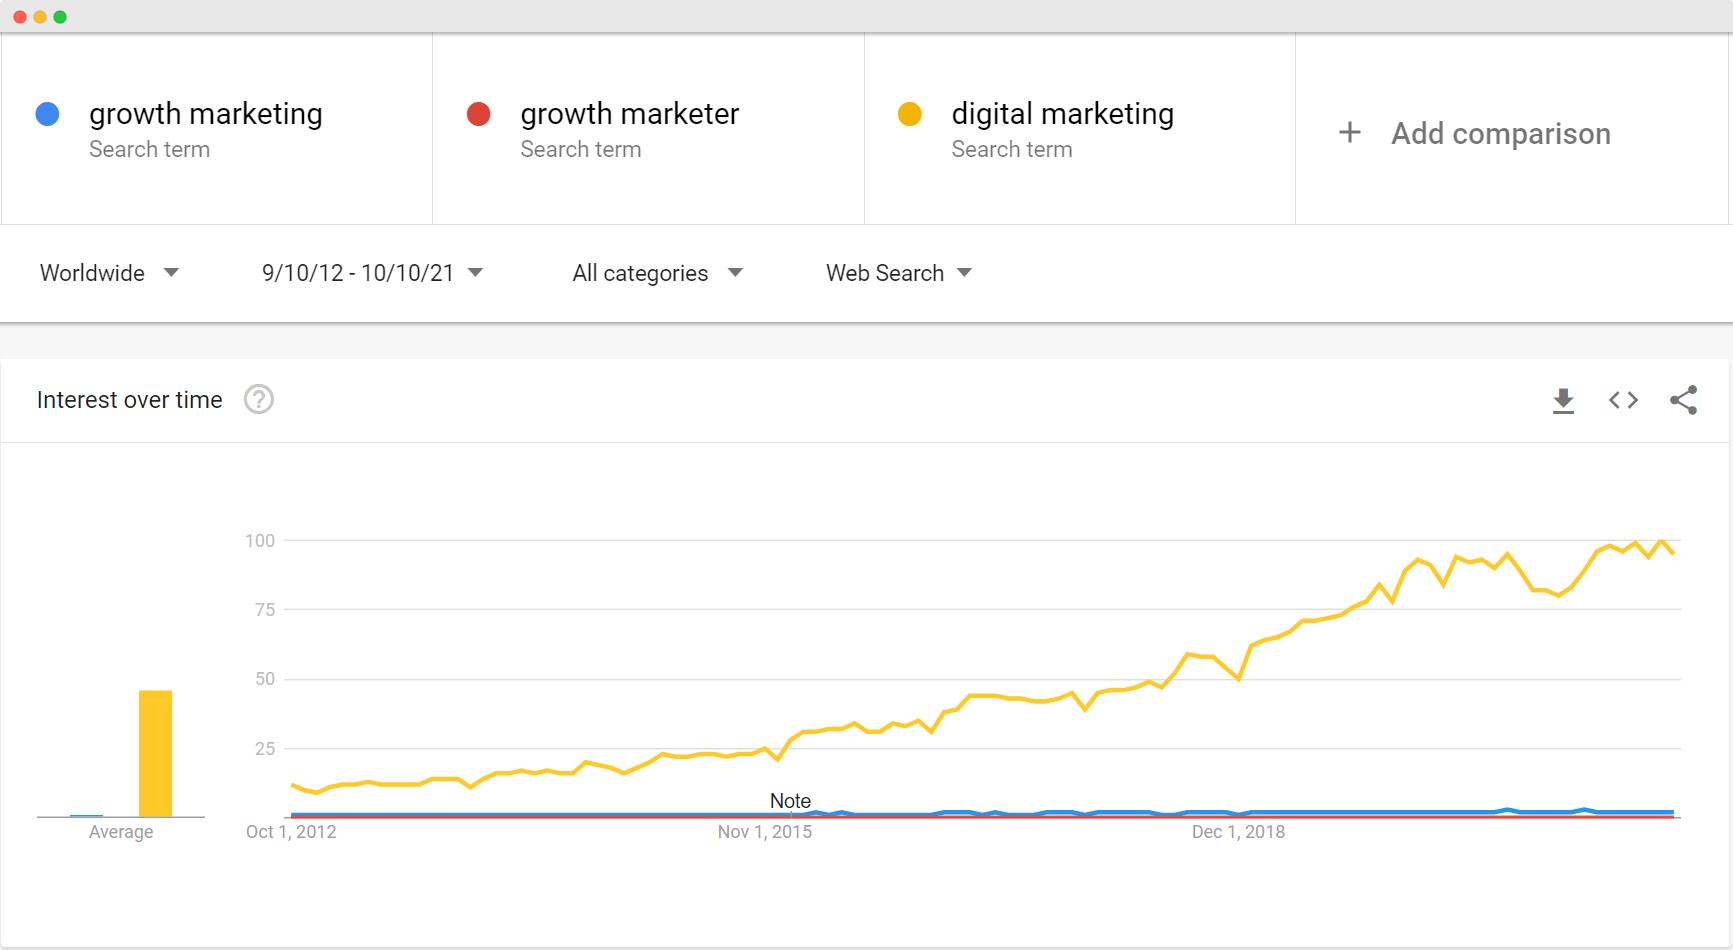Download the interest over time data

[1563, 401]
